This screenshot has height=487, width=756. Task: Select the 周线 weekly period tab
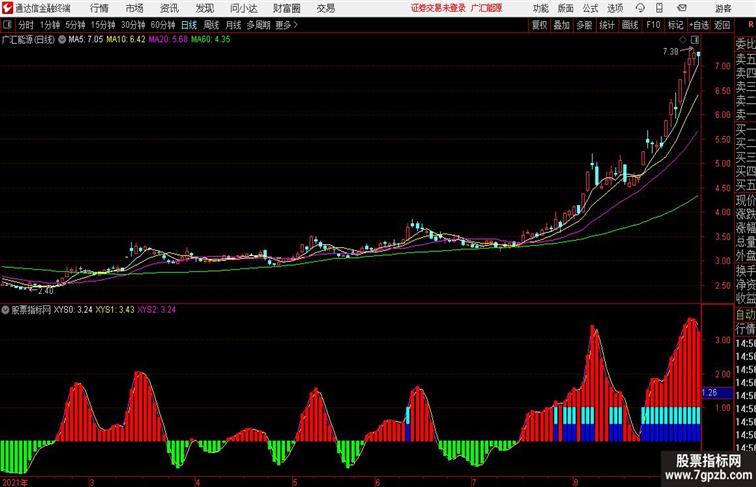tap(211, 25)
